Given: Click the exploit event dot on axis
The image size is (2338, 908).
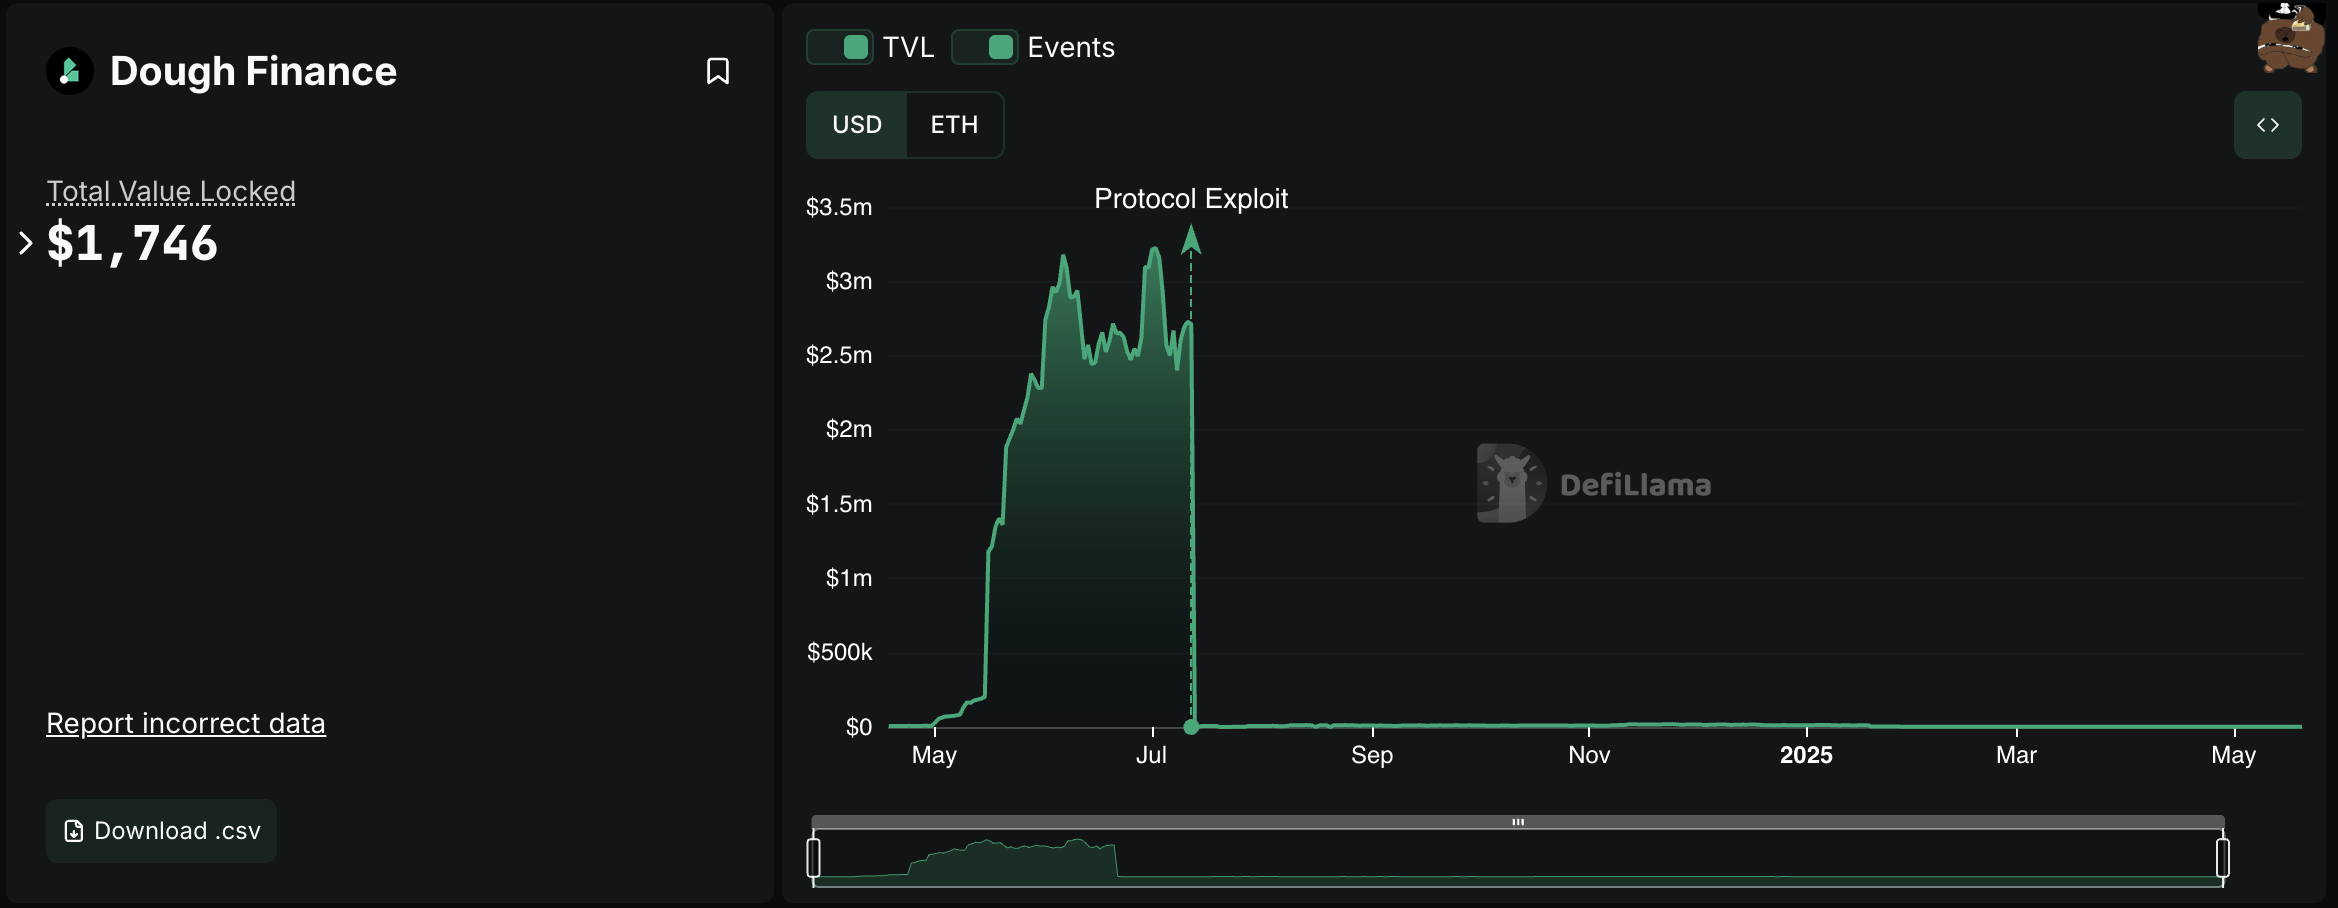Looking at the screenshot, I should (1191, 727).
